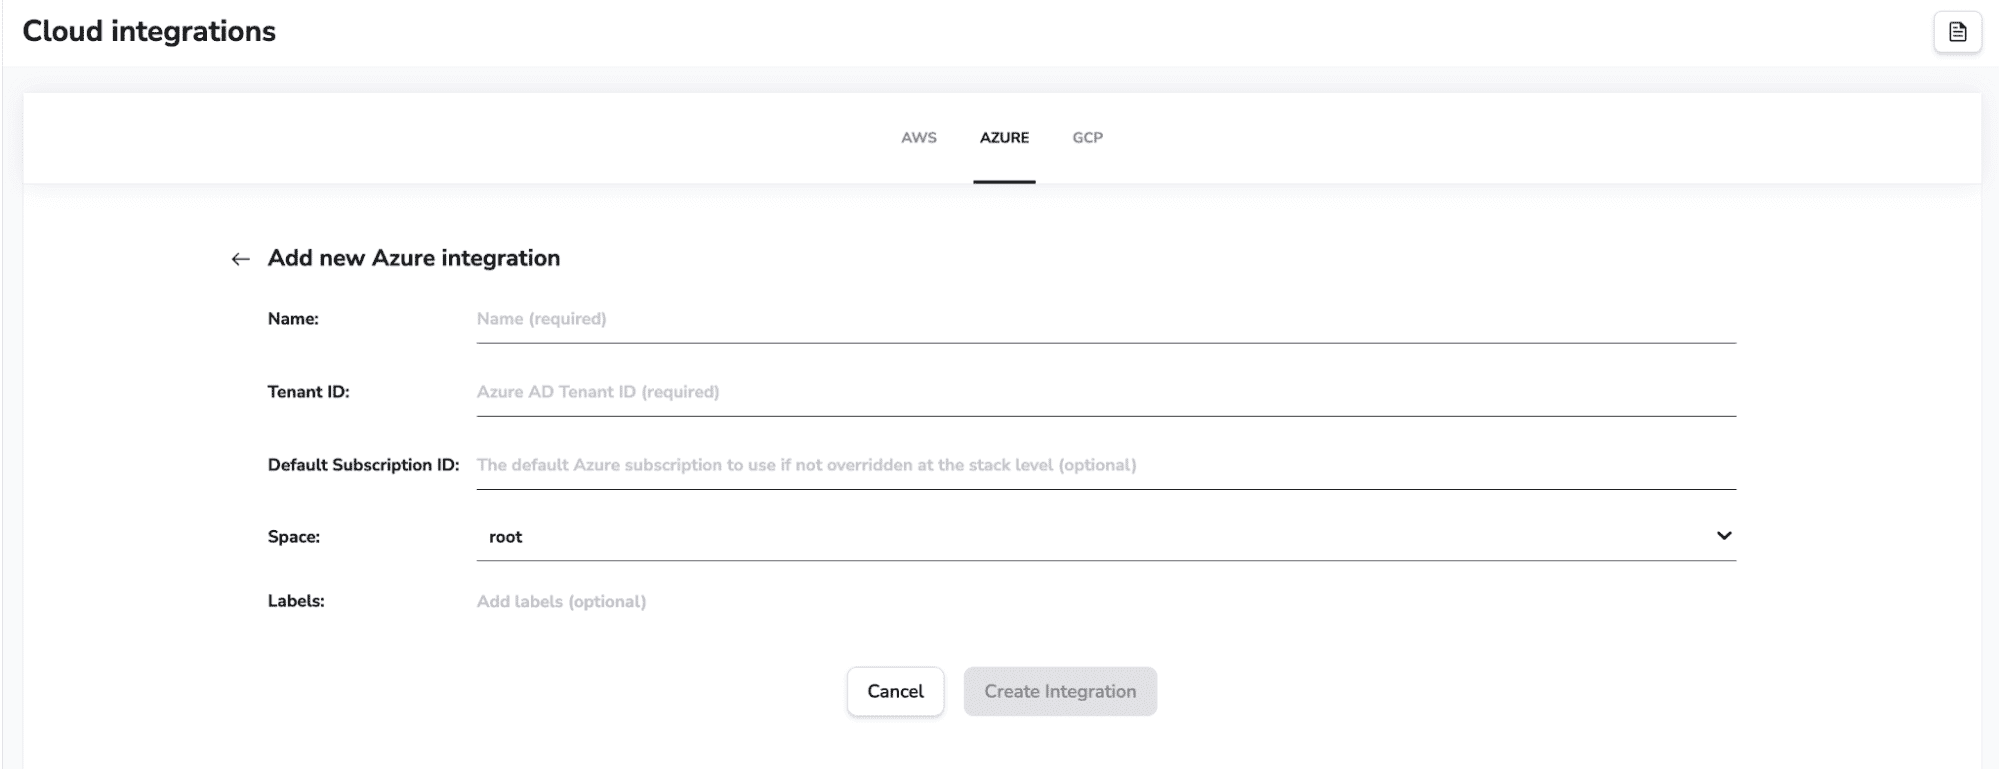This screenshot has height=770, width=1999.
Task: Click the Azure AD Tenant ID field
Action: coord(1106,392)
